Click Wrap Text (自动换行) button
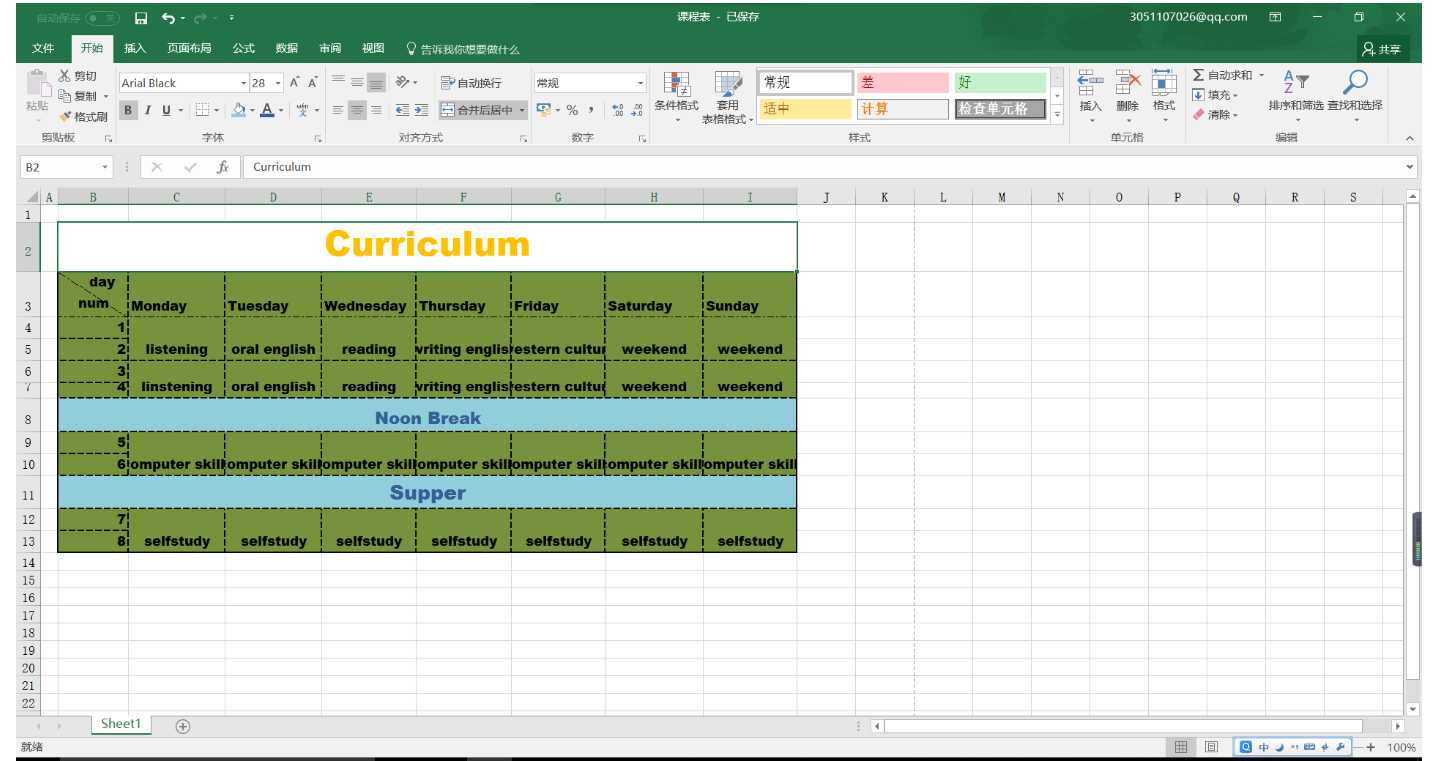This screenshot has width=1432, height=761. [471, 83]
